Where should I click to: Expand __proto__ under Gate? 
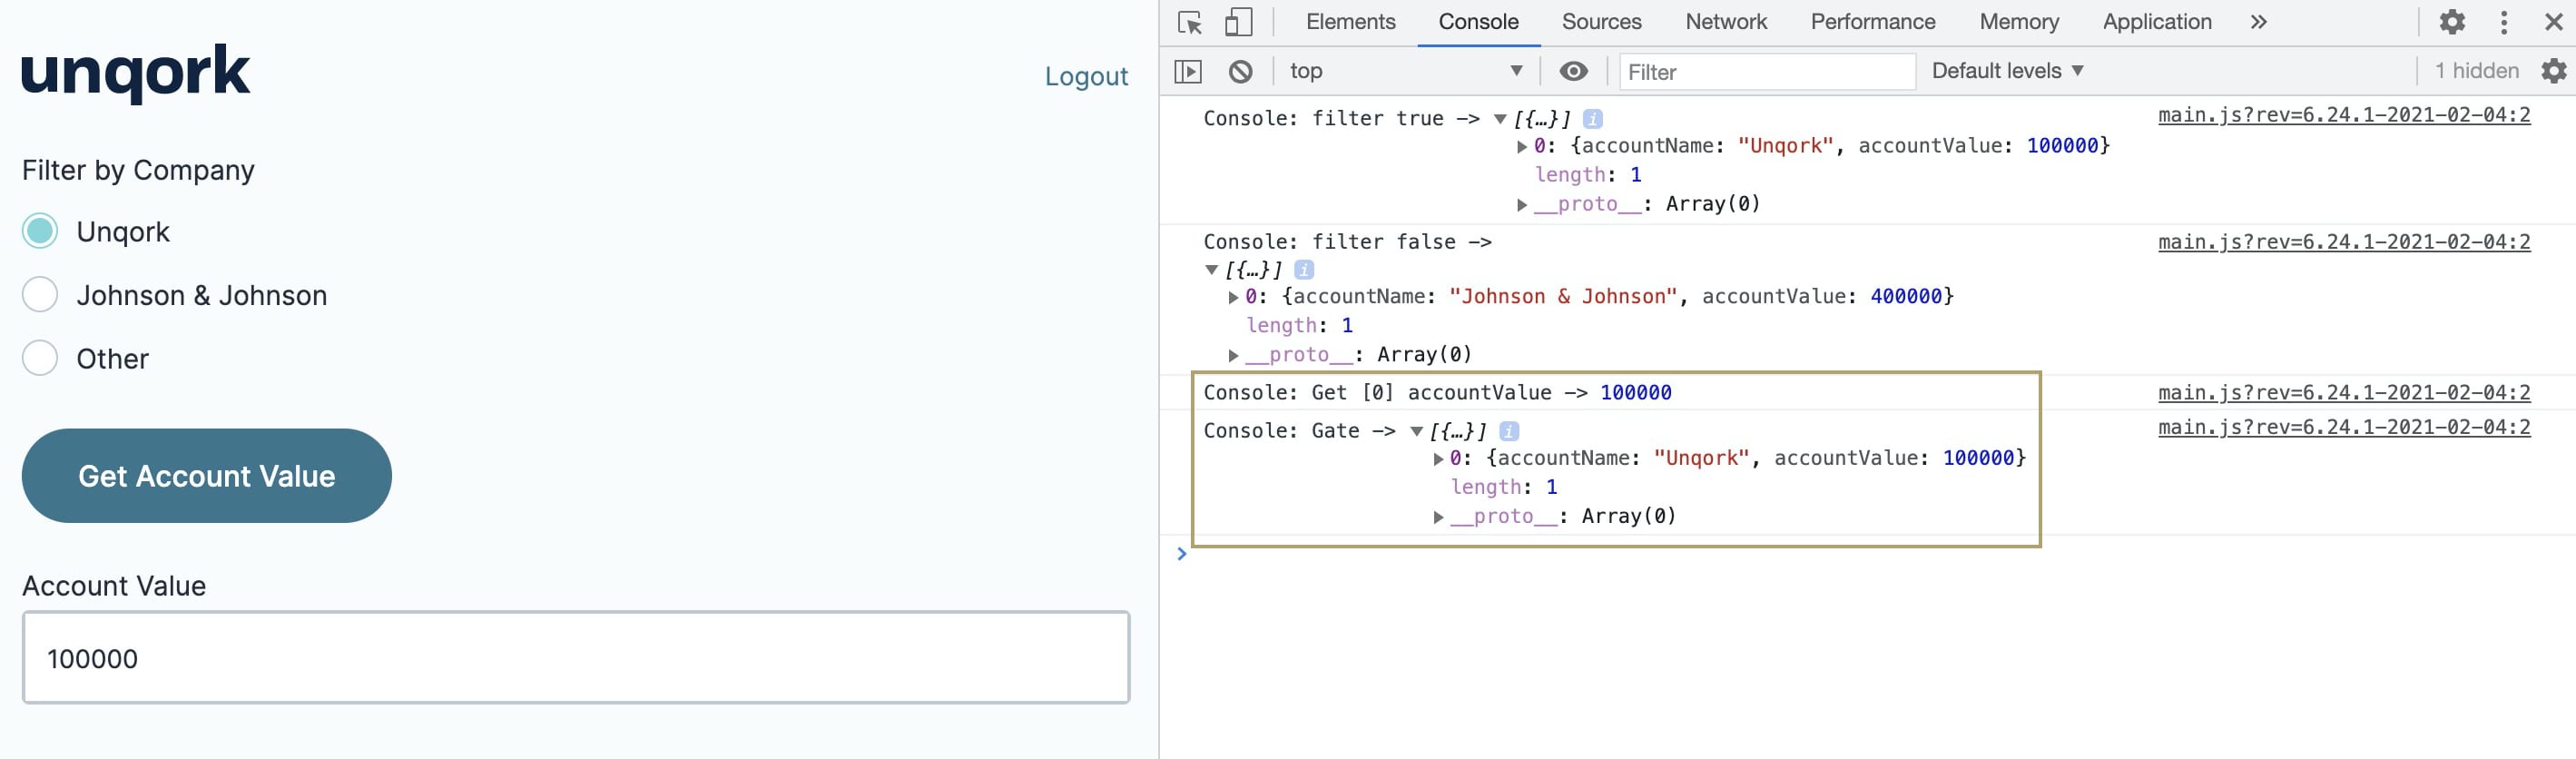tap(1438, 517)
